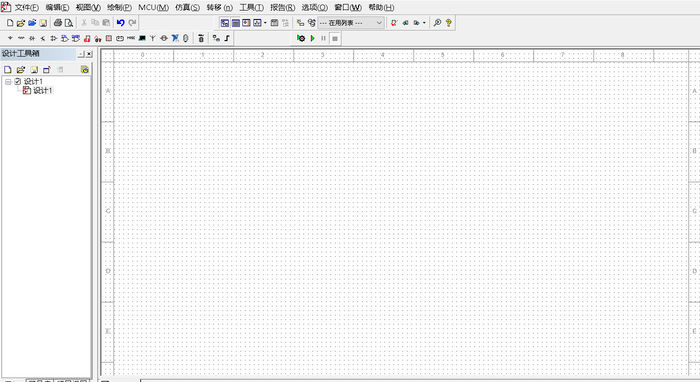Open the 在用列表 dropdown
Viewport: 700px width, 382px height.
(x=351, y=23)
